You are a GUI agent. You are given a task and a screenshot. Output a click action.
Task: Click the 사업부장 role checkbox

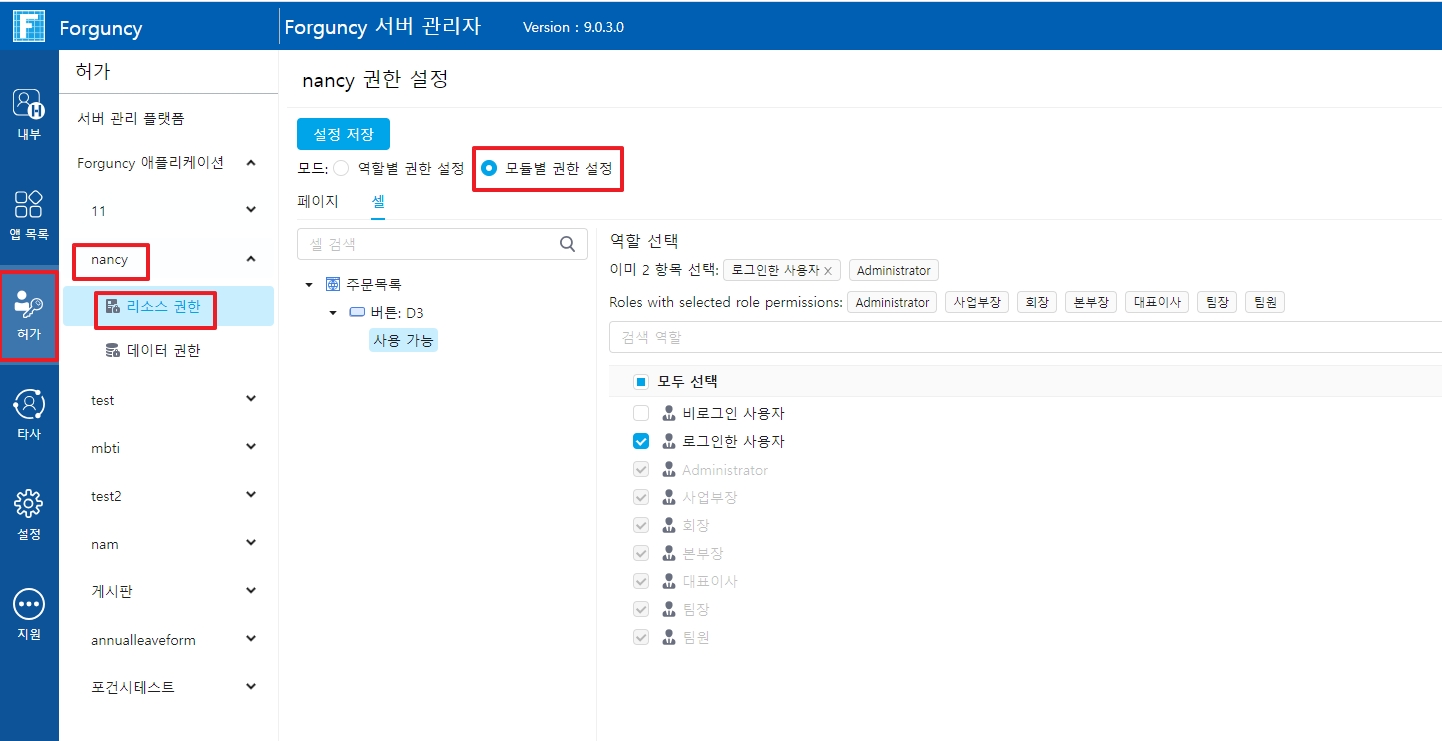641,497
